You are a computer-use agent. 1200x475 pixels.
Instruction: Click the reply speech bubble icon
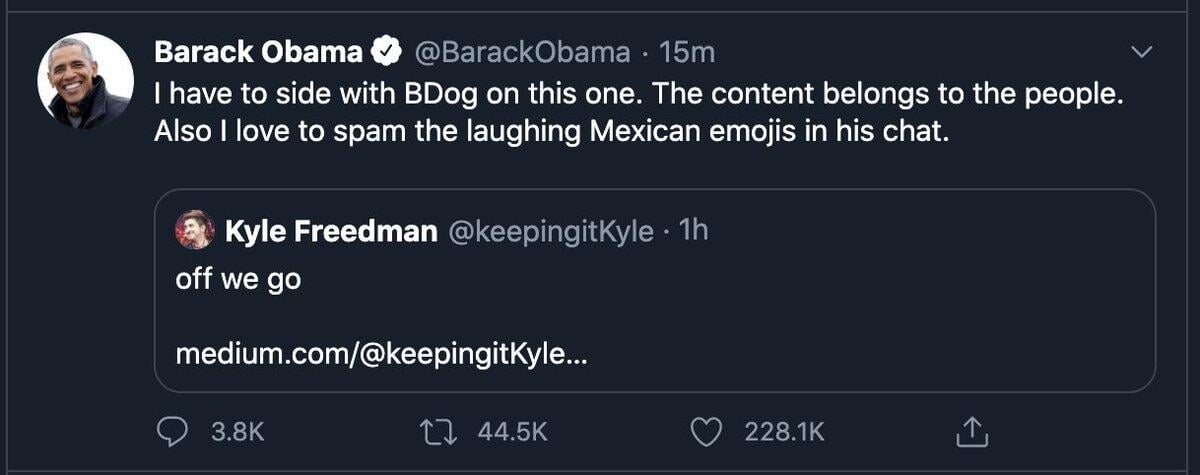point(174,431)
